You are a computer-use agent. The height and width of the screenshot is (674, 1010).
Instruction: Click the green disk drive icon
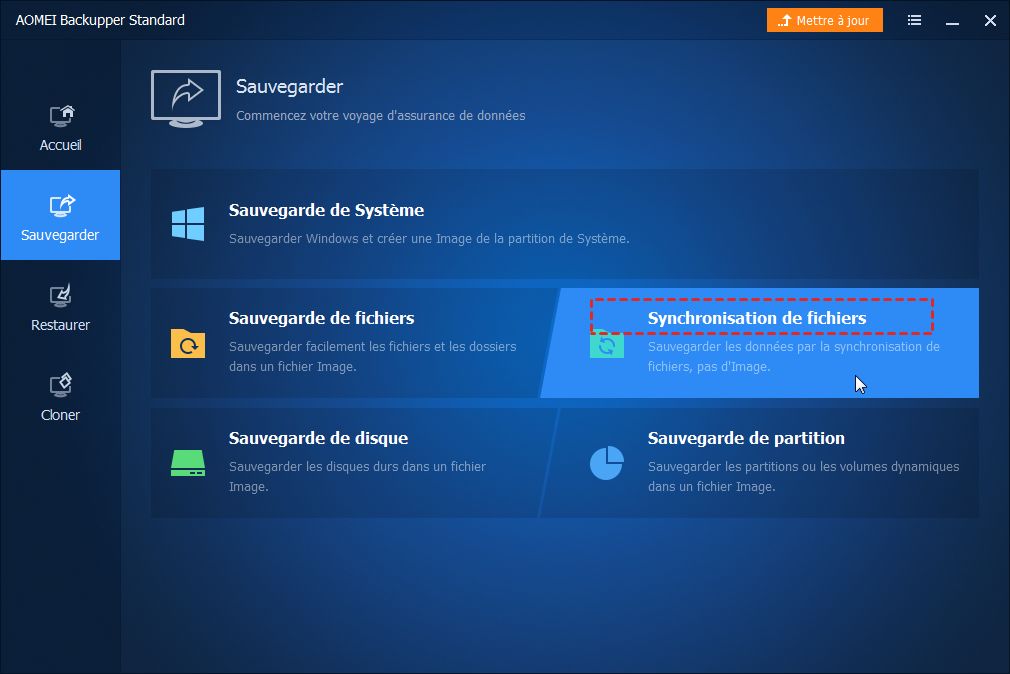[x=188, y=463]
